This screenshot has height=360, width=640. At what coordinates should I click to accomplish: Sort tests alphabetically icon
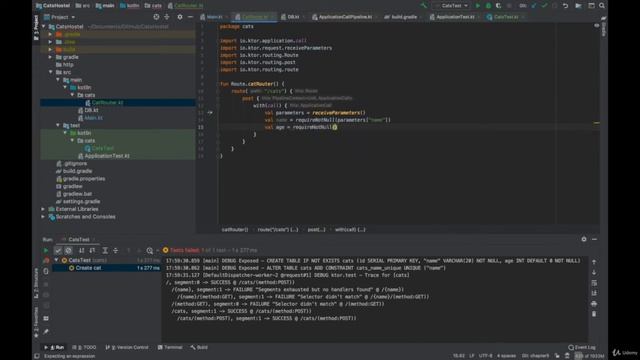[x=82, y=250]
